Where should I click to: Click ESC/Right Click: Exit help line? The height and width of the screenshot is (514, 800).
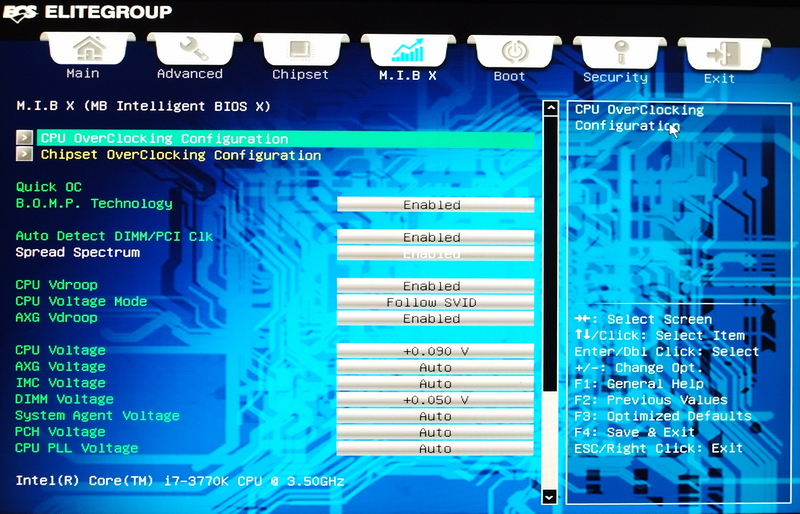pos(659,449)
